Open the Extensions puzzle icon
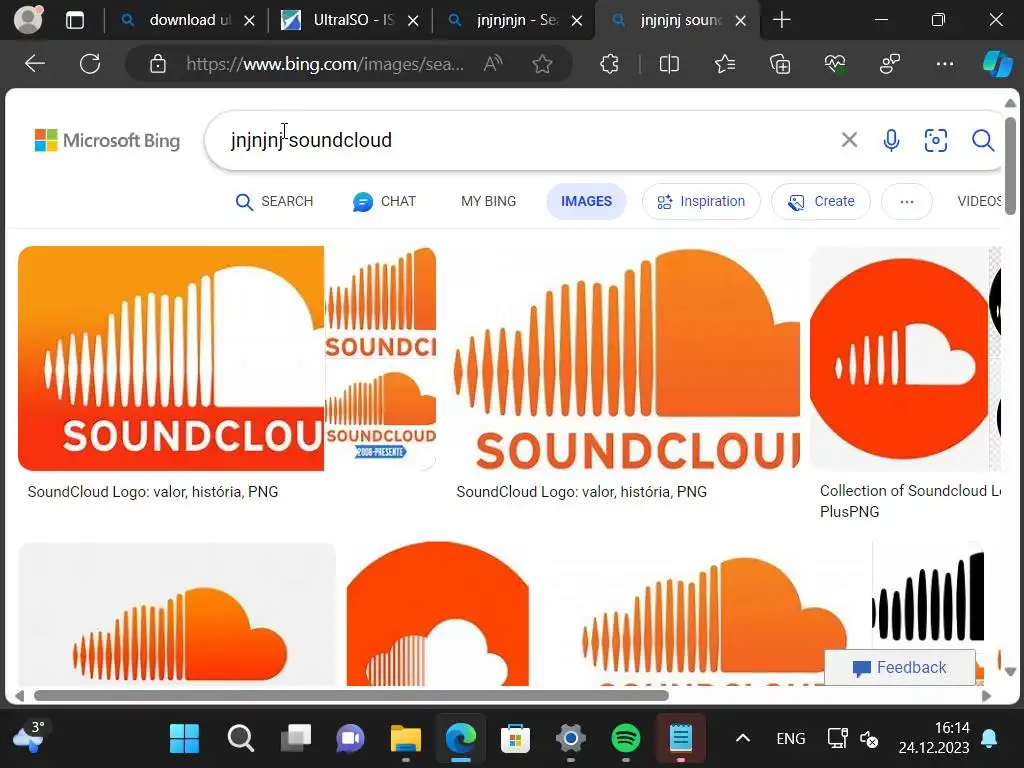Viewport: 1024px width, 768px height. (609, 64)
